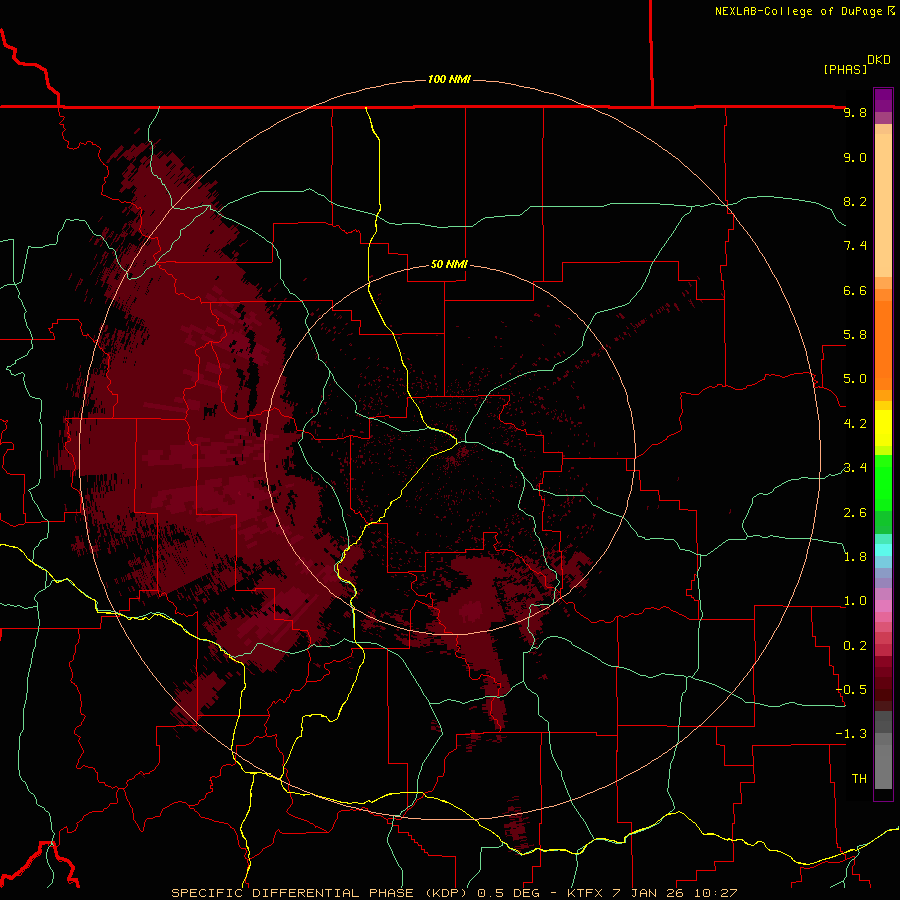Click the 6.6 value on the scale
This screenshot has width=900, height=900.
pos(855,290)
